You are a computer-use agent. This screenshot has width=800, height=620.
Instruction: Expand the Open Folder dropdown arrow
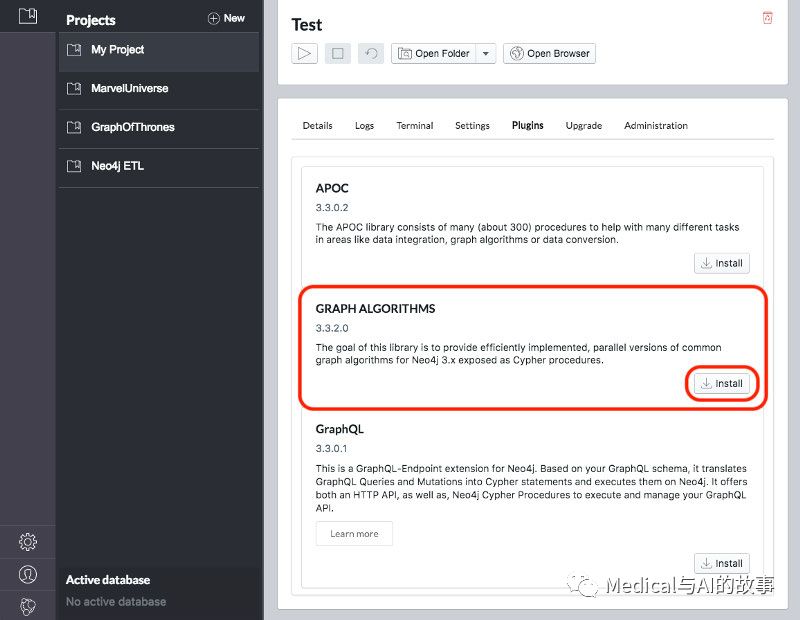(x=486, y=53)
